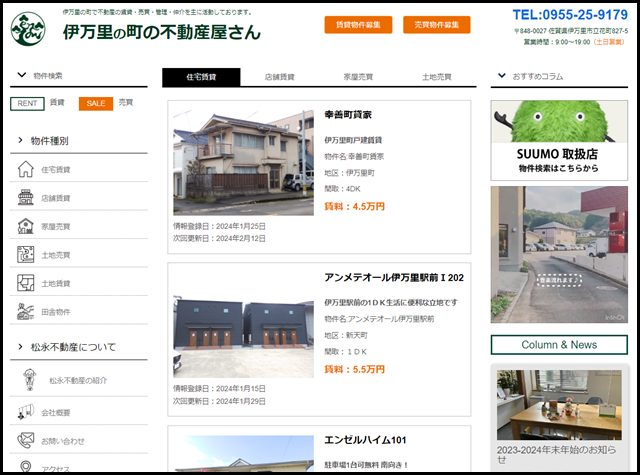
Task: Click the お問い合わせ envelope icon
Action: (x=25, y=441)
